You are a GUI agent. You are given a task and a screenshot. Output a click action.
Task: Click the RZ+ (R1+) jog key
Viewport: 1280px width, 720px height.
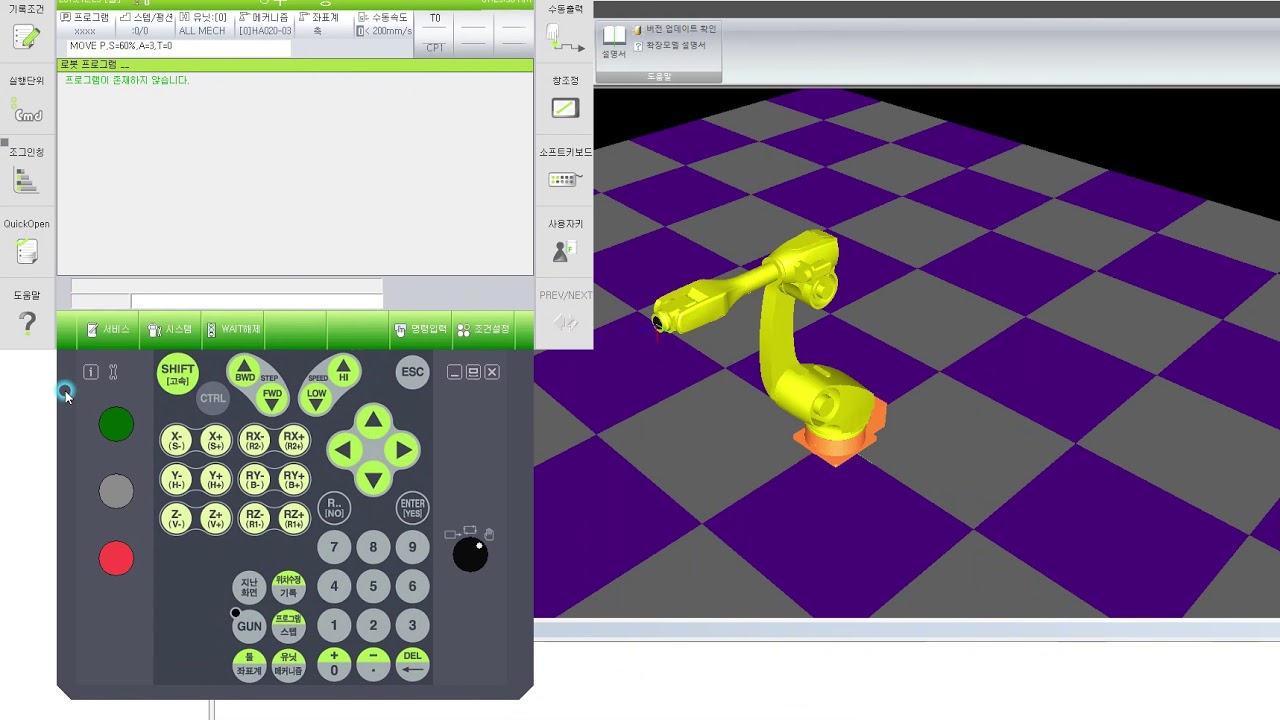click(x=293, y=519)
